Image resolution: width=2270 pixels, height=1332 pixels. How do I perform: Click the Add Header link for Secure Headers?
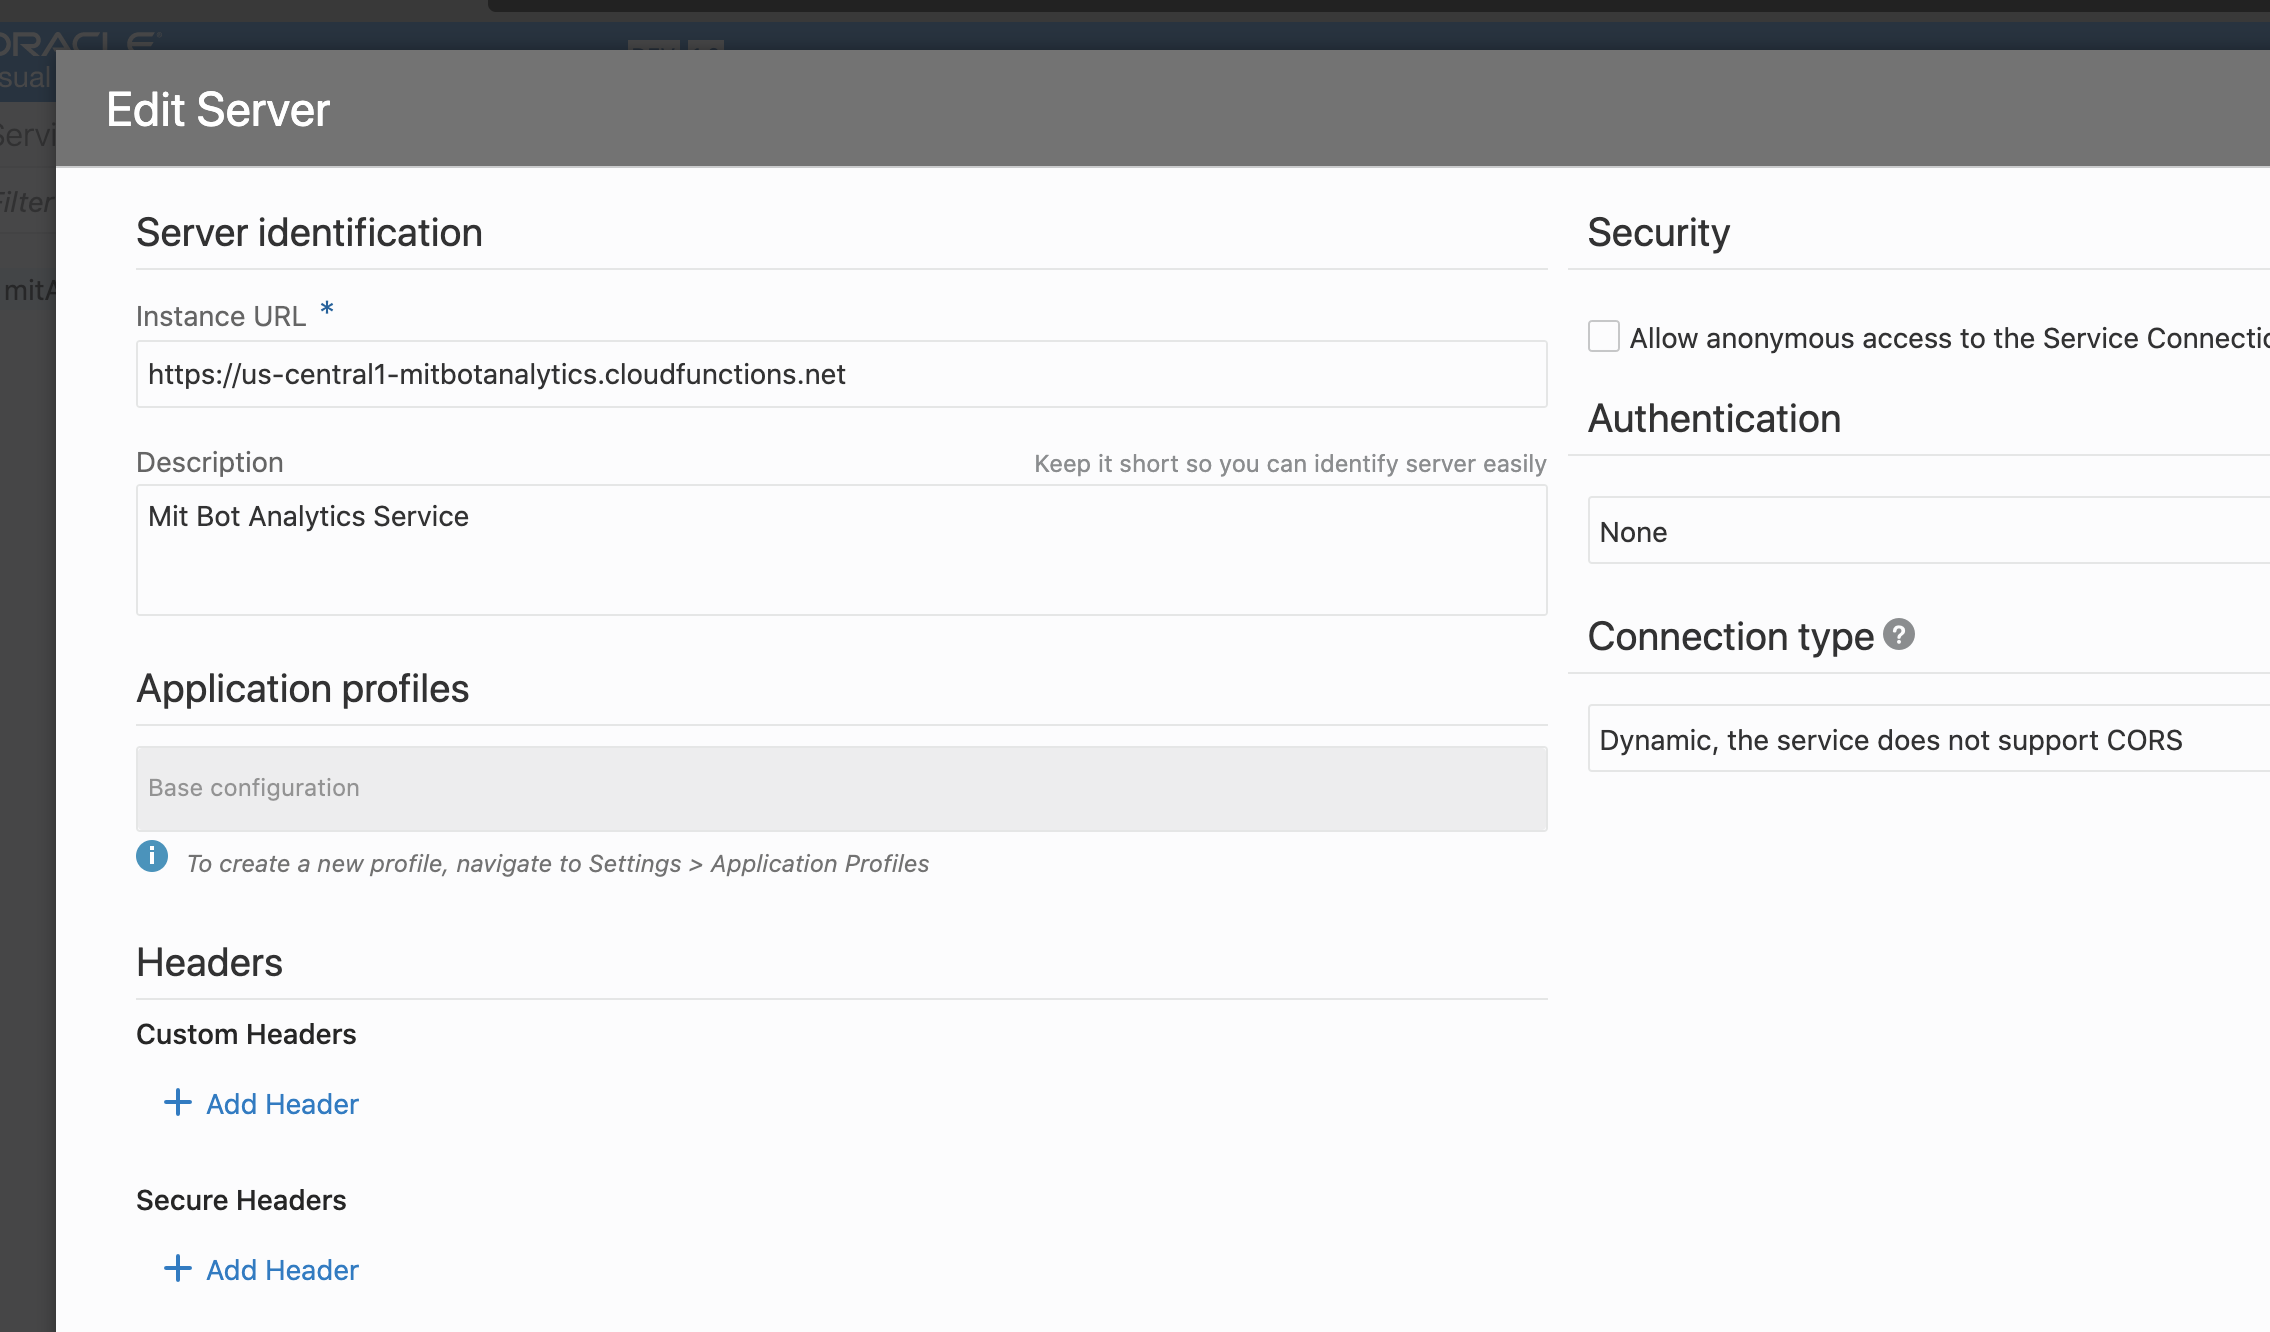point(282,1270)
